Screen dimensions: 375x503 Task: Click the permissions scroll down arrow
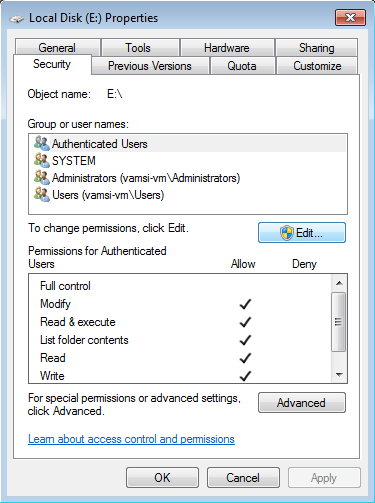tap(339, 375)
